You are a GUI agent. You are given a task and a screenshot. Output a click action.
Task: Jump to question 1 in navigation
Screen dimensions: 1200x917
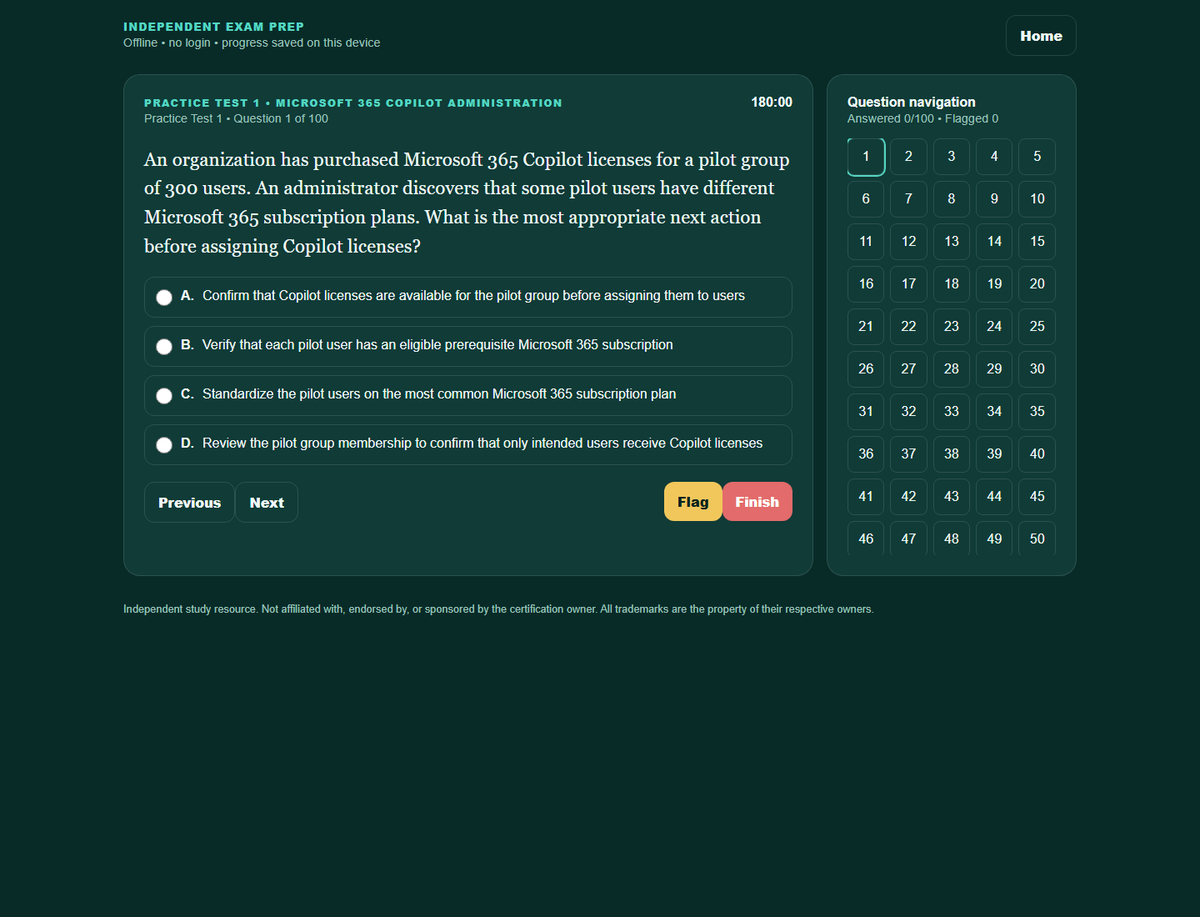866,156
